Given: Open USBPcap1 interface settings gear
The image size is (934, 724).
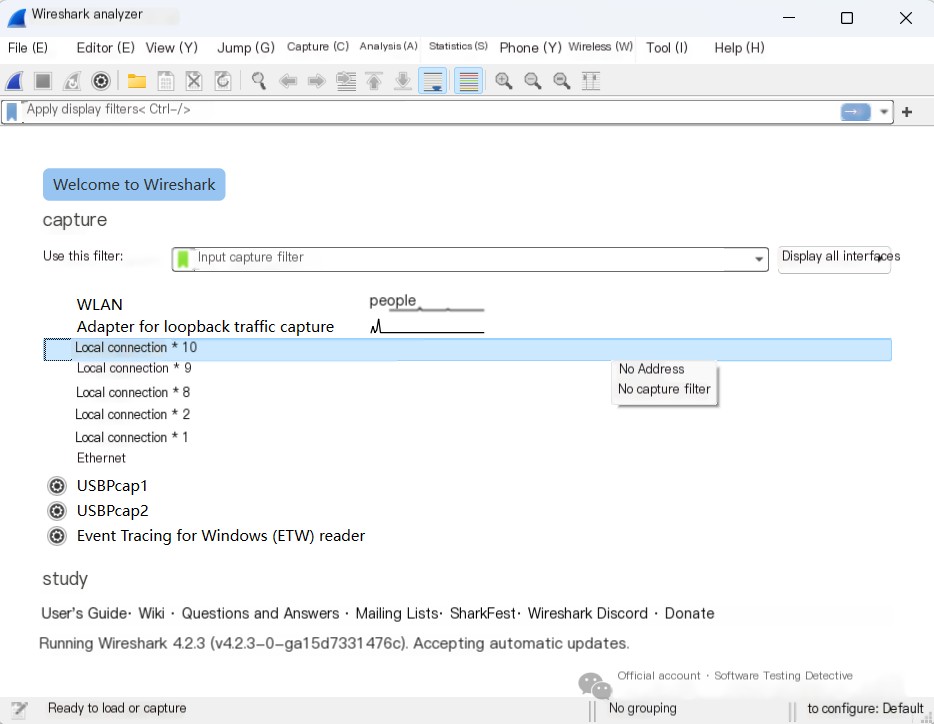Looking at the screenshot, I should 57,486.
